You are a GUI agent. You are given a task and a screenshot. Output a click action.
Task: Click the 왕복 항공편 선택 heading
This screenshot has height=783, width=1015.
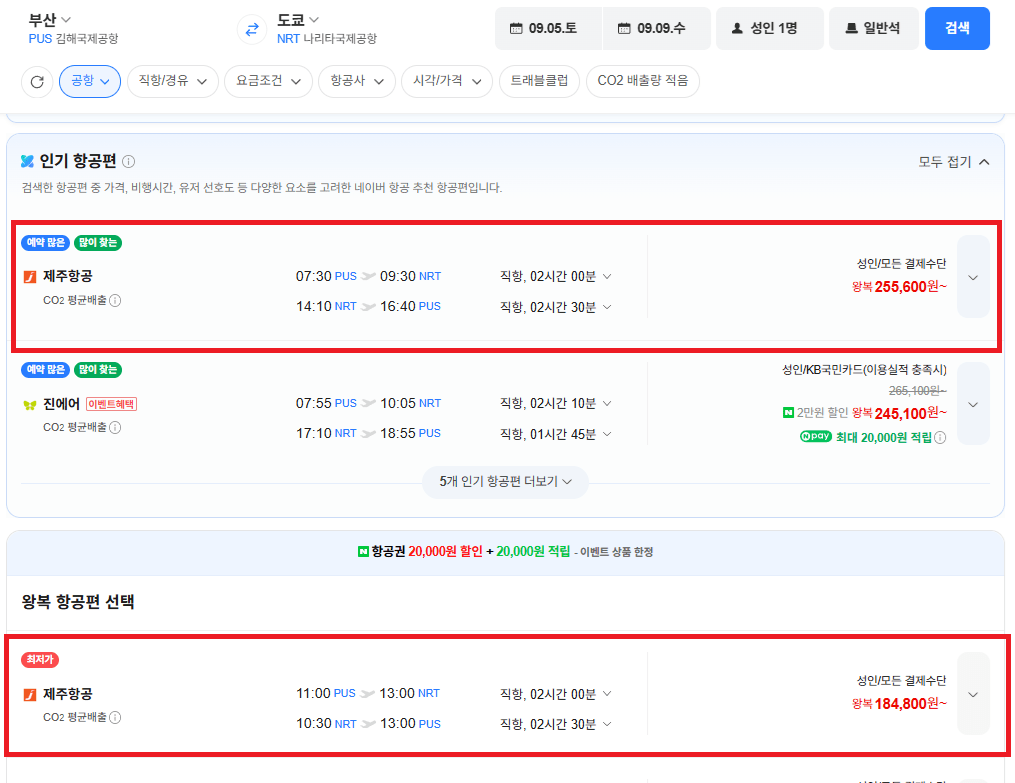point(78,602)
